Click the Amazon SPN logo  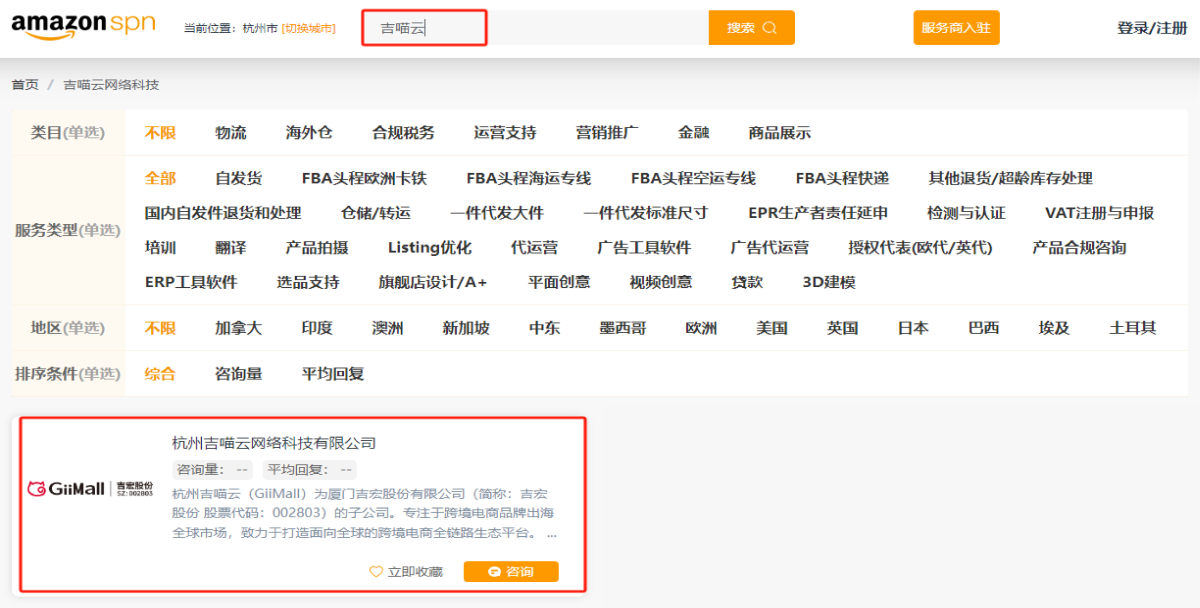tap(83, 27)
